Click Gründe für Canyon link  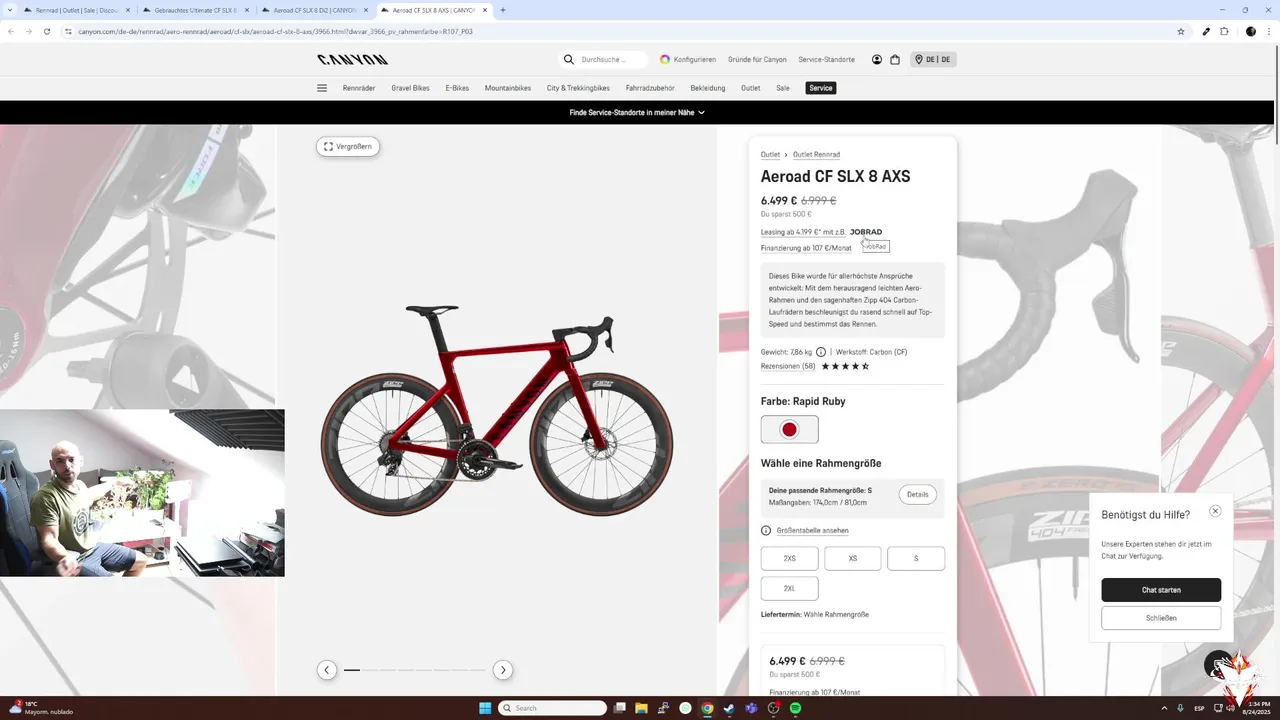pos(757,59)
